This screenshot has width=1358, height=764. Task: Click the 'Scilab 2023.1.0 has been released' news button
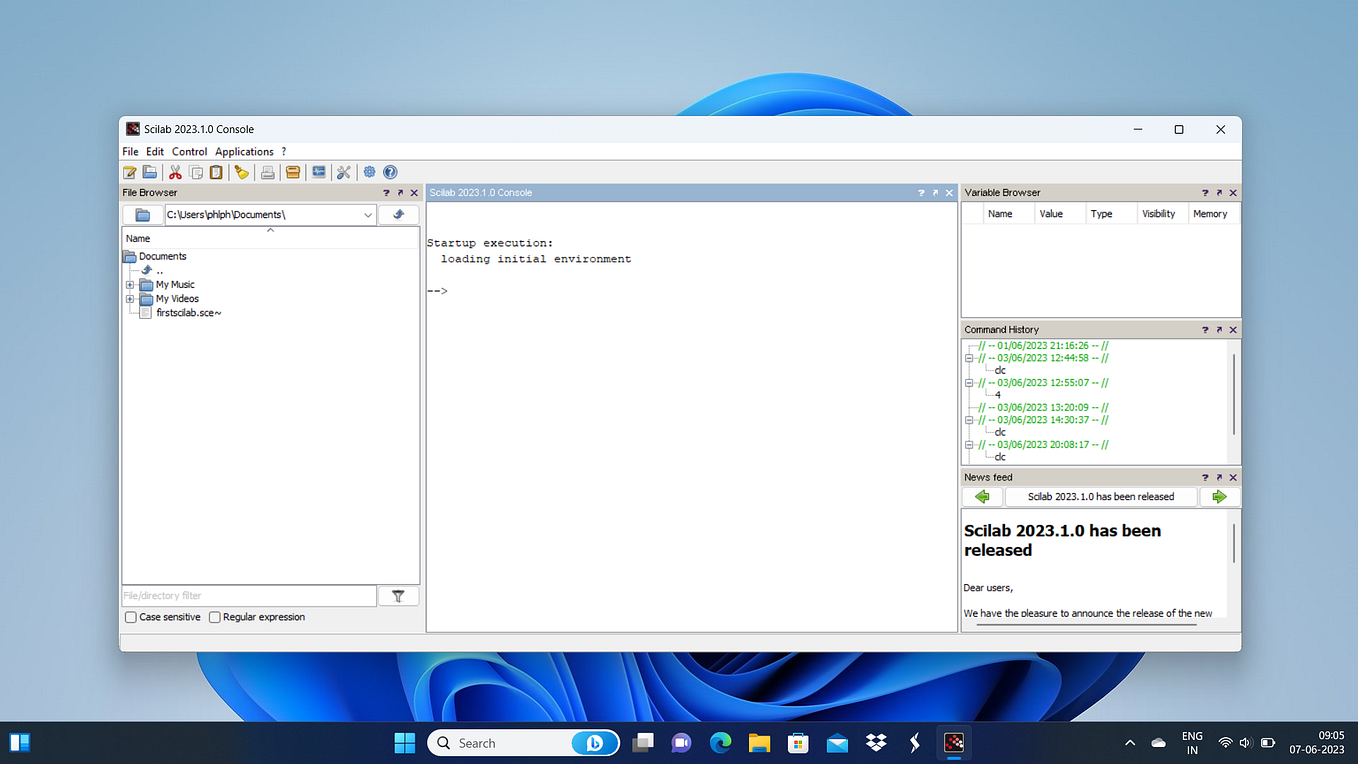1101,497
